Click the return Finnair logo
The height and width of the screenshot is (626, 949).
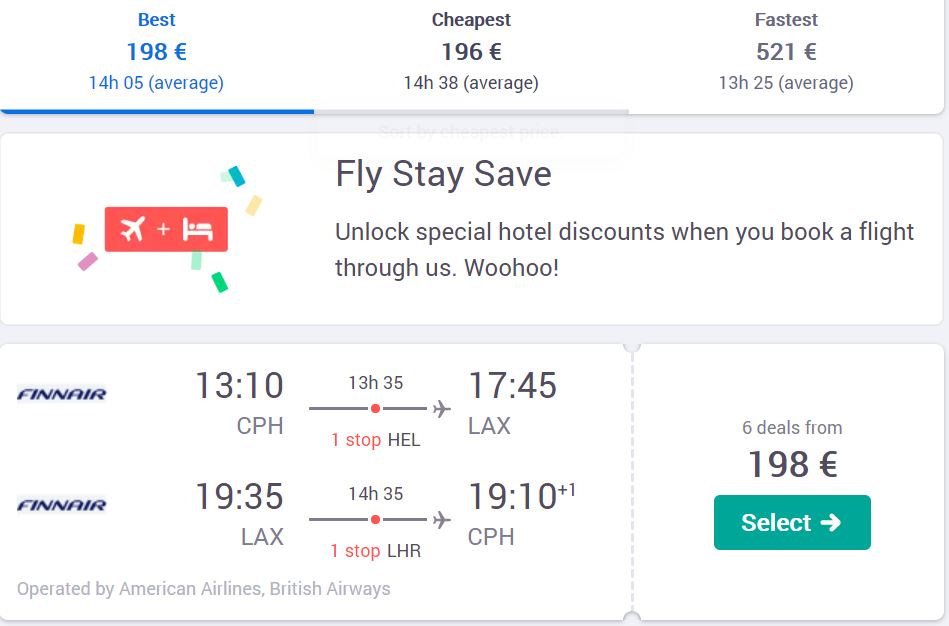62,505
